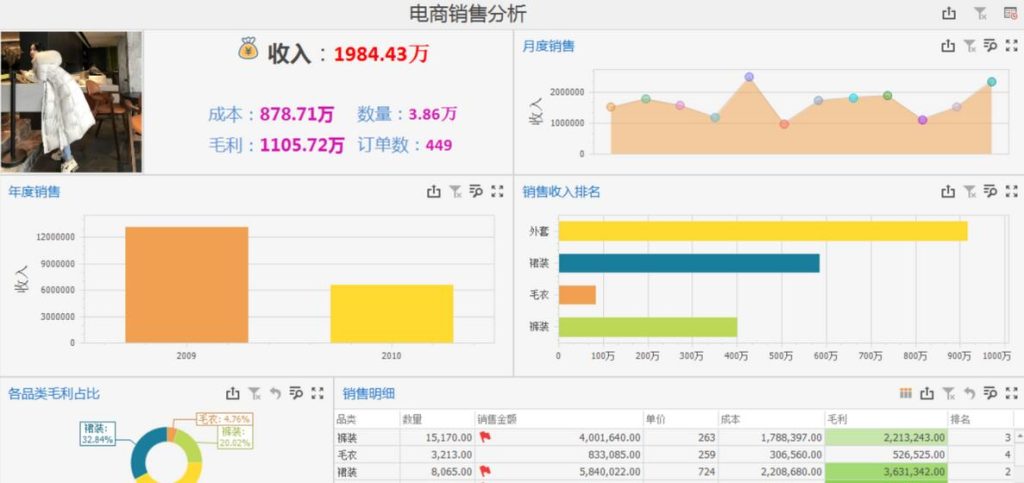The image size is (1024, 483).
Task: Click the red lowest point on monthly chart
Action: 784,124
